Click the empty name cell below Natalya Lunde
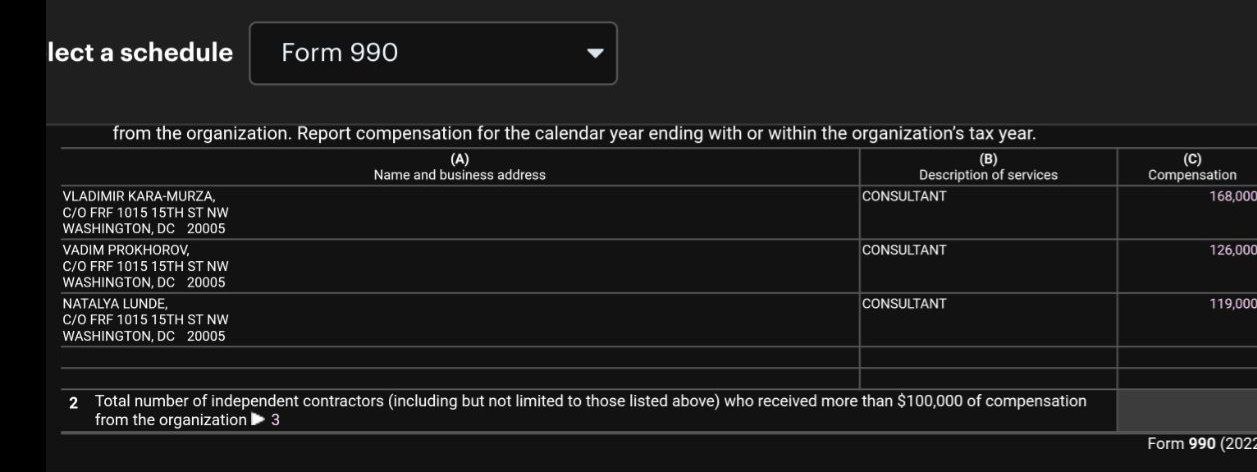Image resolution: width=1257 pixels, height=472 pixels. pyautogui.click(x=460, y=357)
